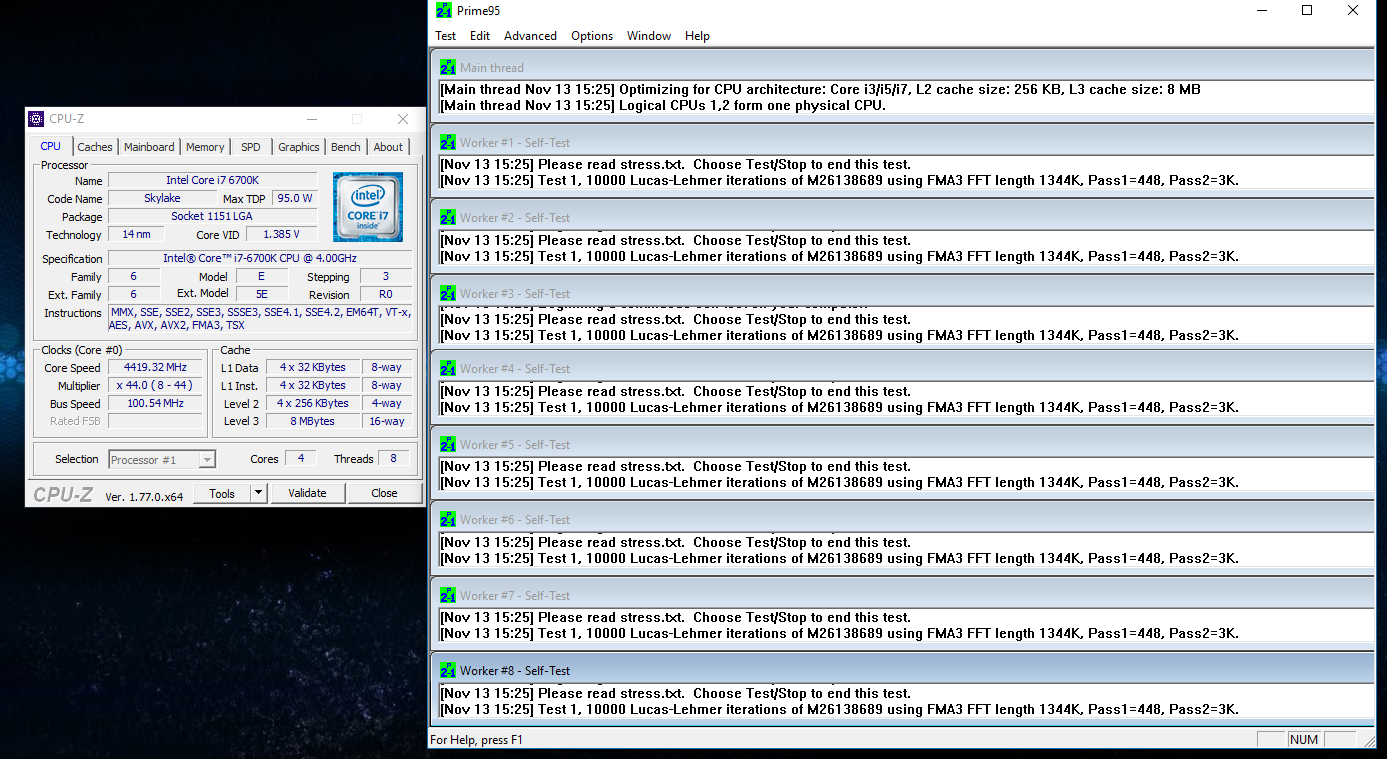Click the Level 2 cache value 4 x 256 KBytes
1387x759 pixels.
click(313, 404)
